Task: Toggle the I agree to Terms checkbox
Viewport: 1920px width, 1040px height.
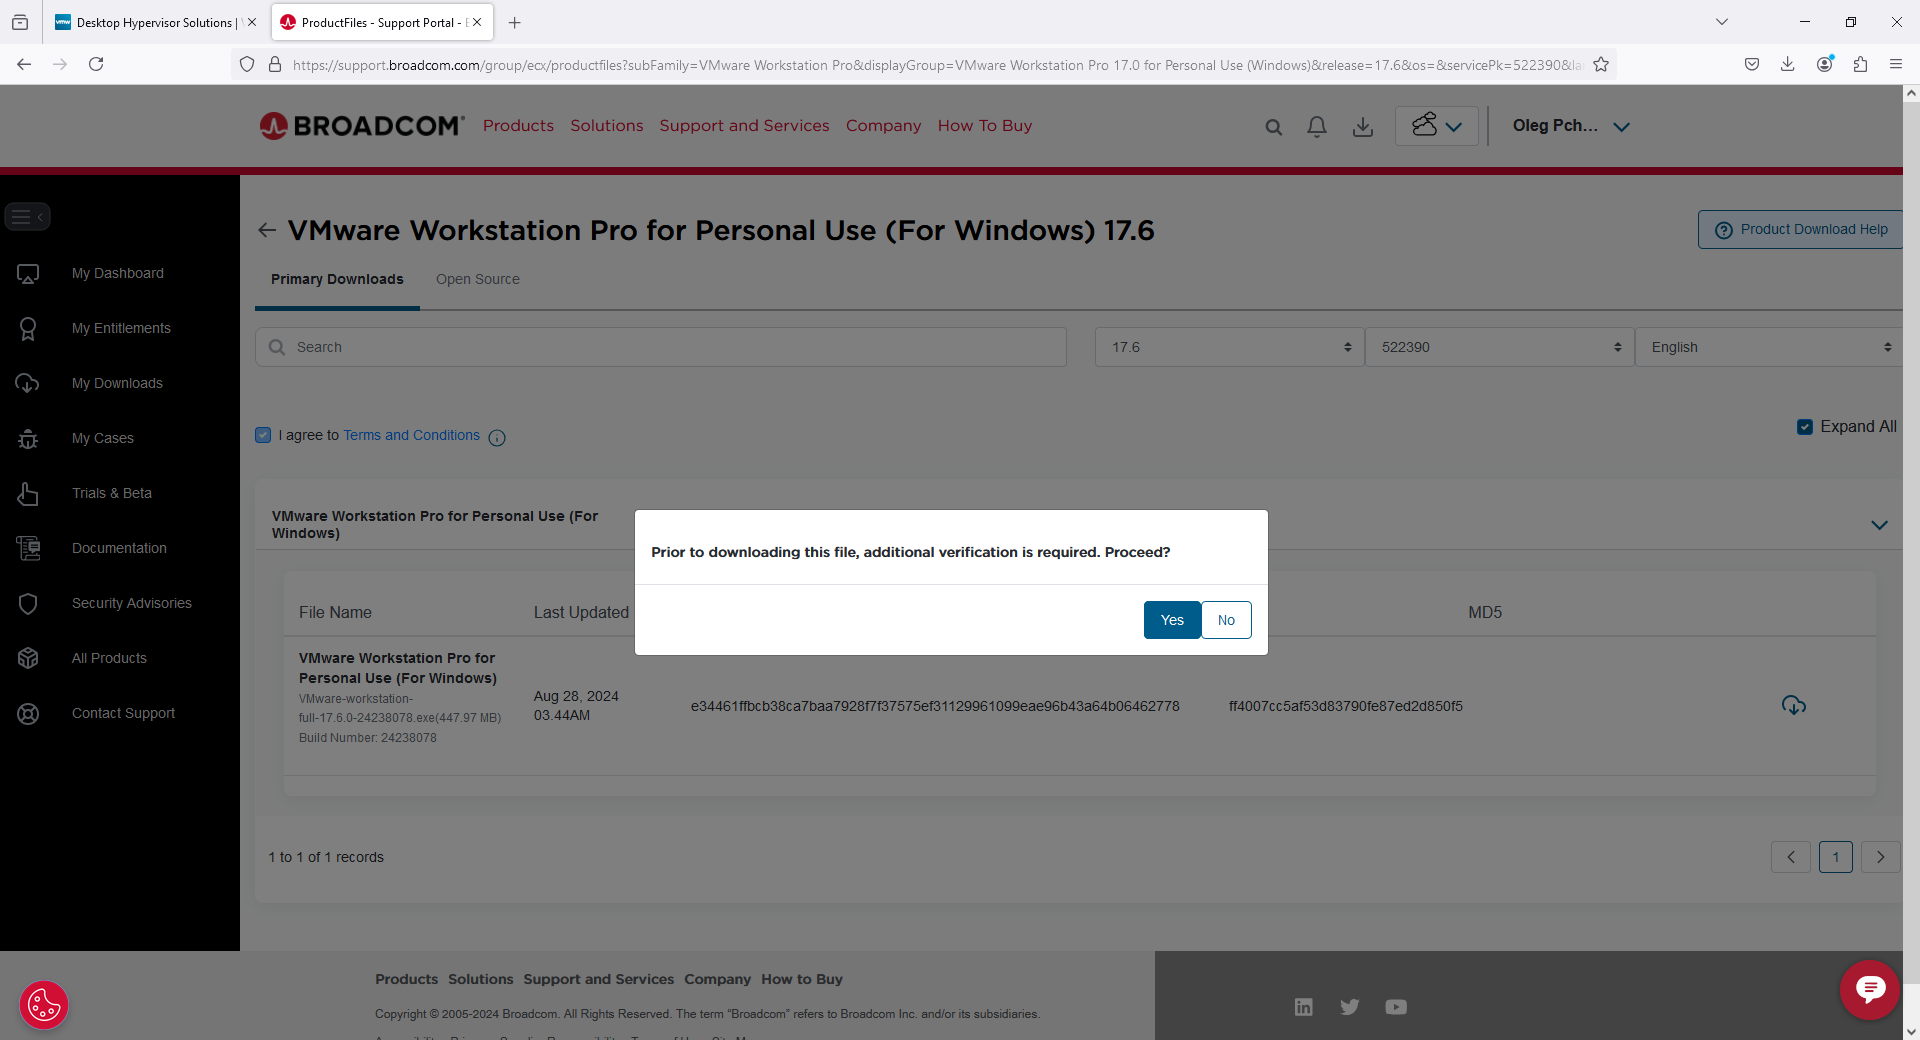Action: coord(263,435)
